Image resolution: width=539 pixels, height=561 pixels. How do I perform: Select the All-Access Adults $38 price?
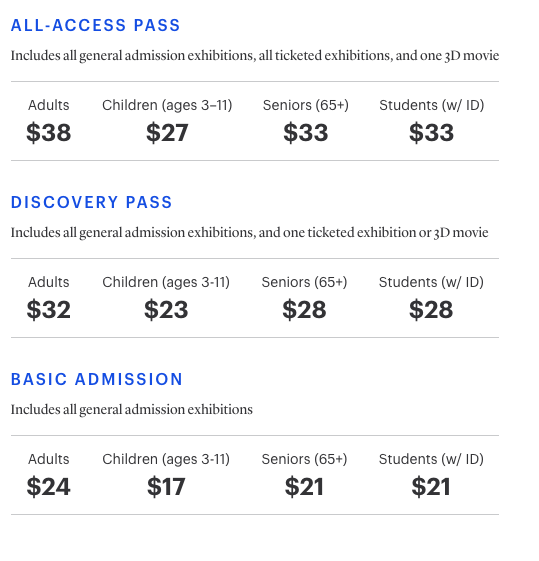pyautogui.click(x=49, y=133)
